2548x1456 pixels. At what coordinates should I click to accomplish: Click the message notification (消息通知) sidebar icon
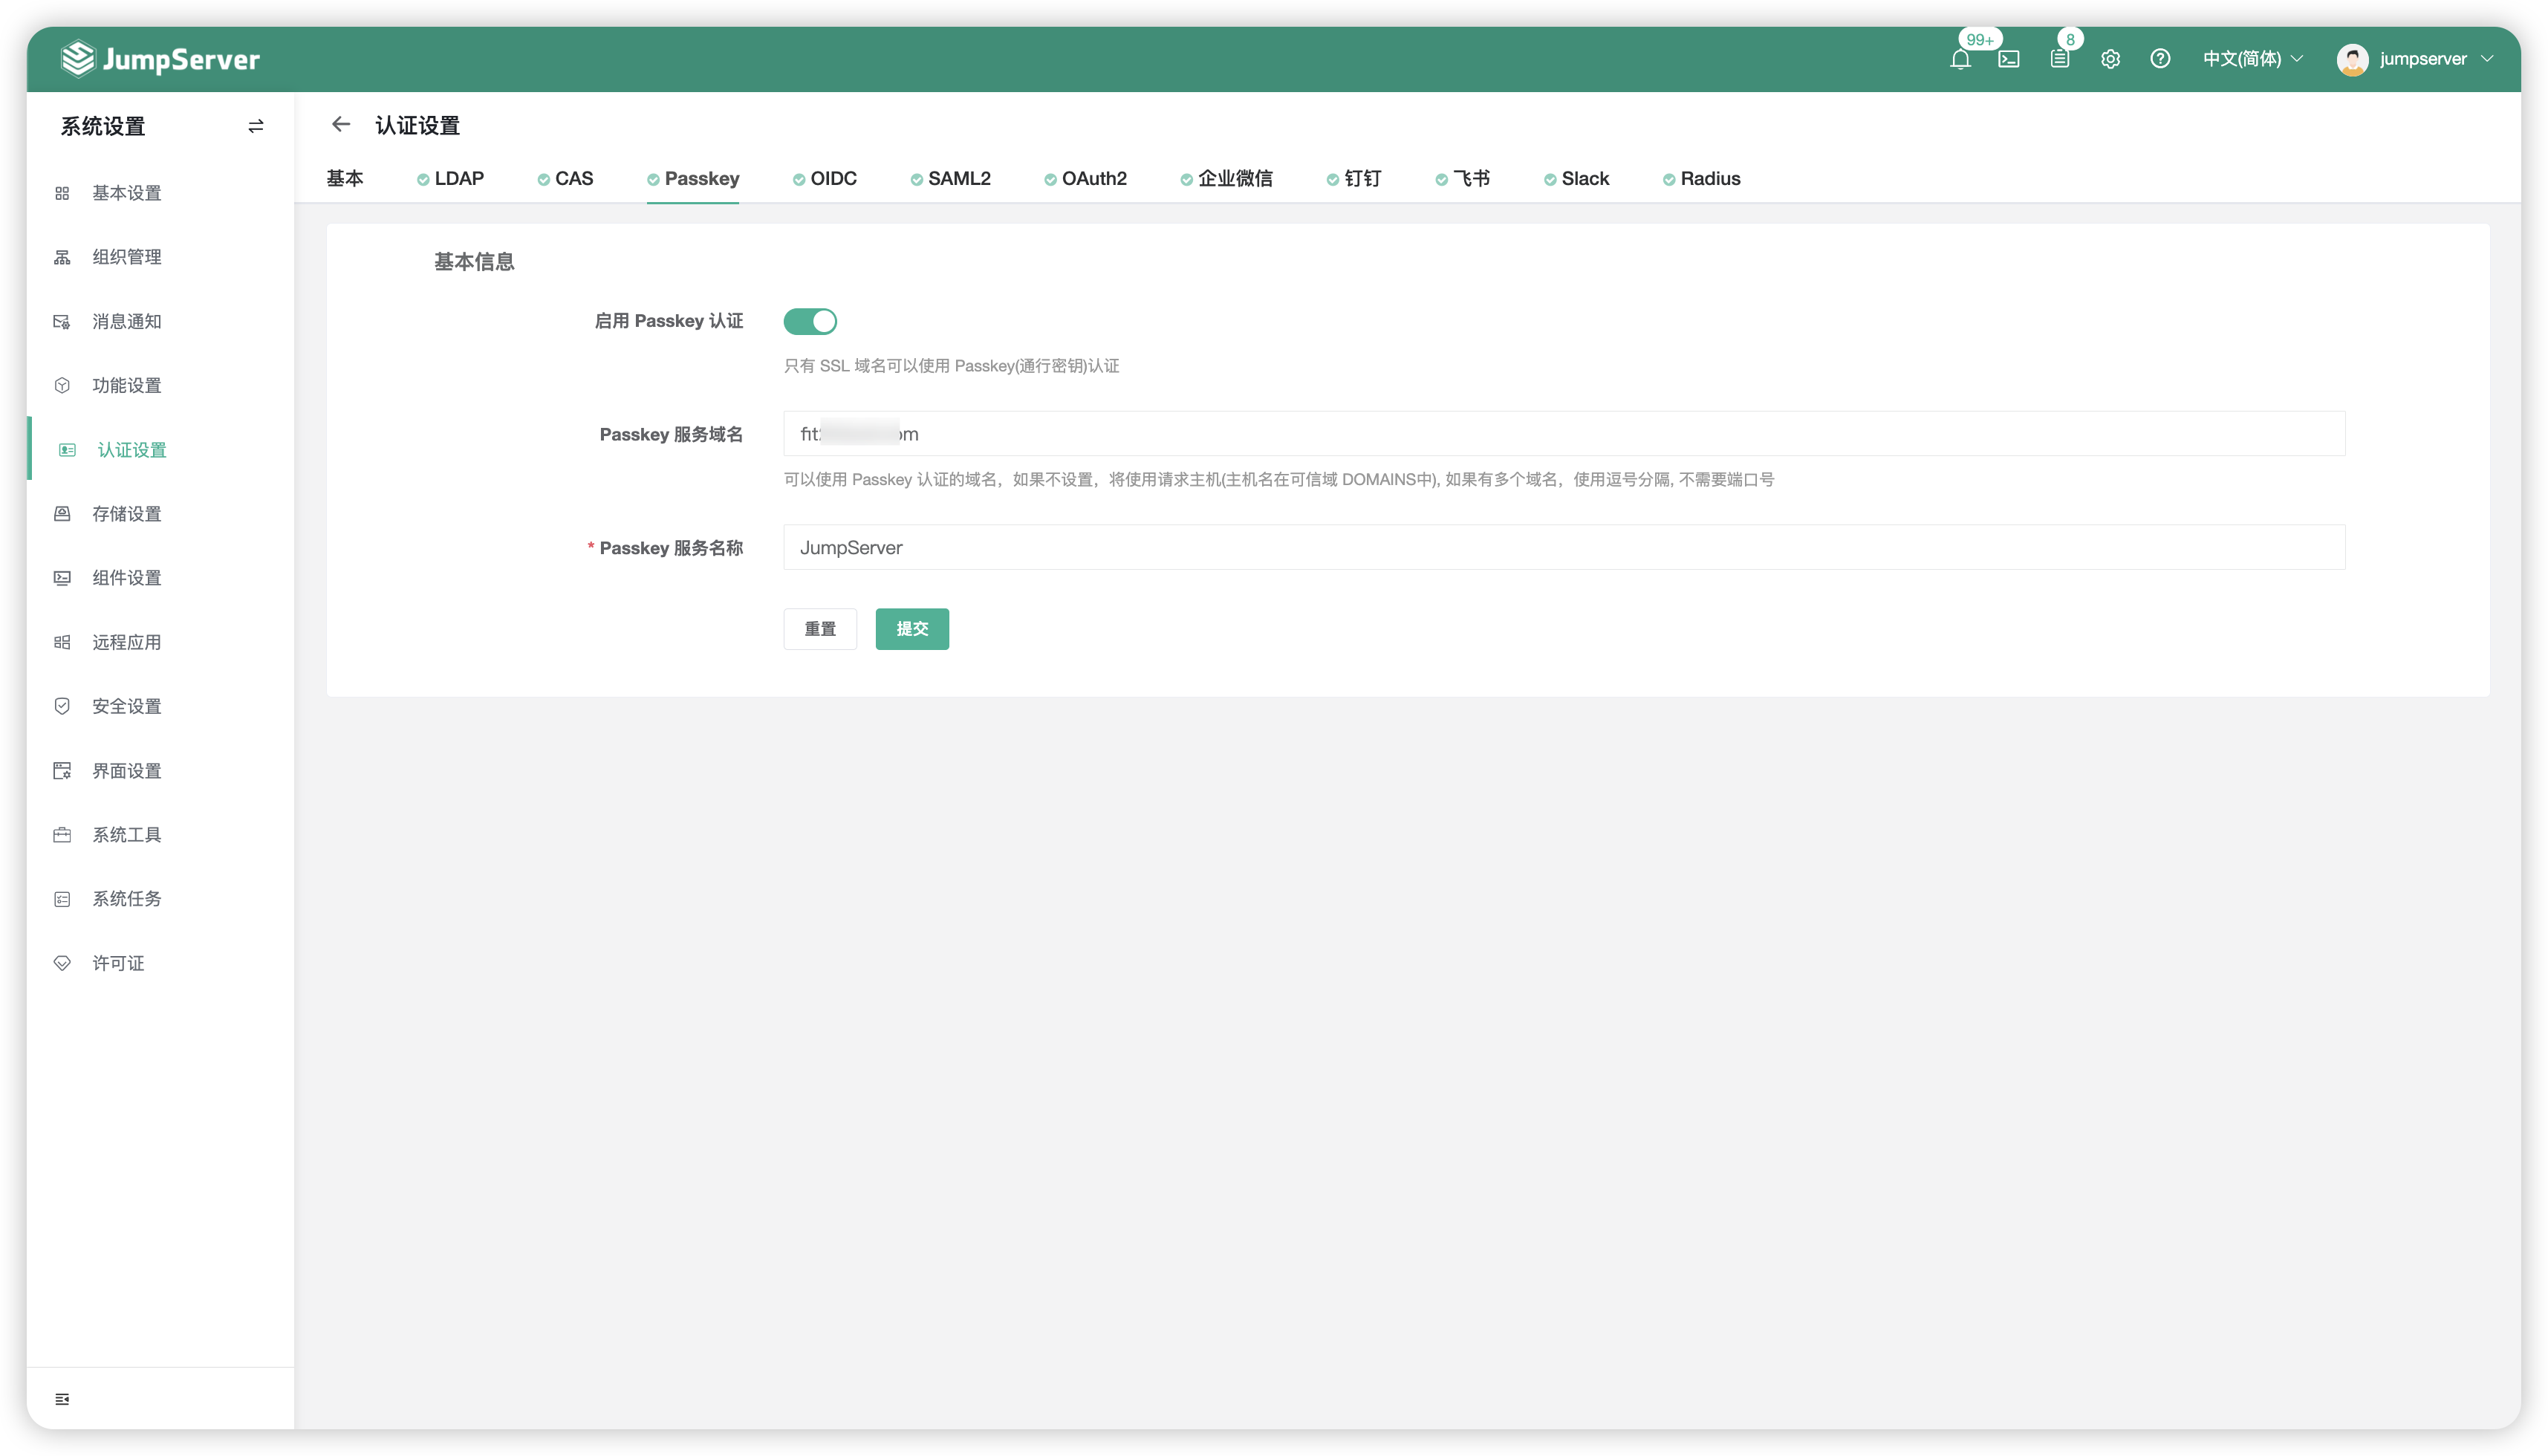click(62, 322)
